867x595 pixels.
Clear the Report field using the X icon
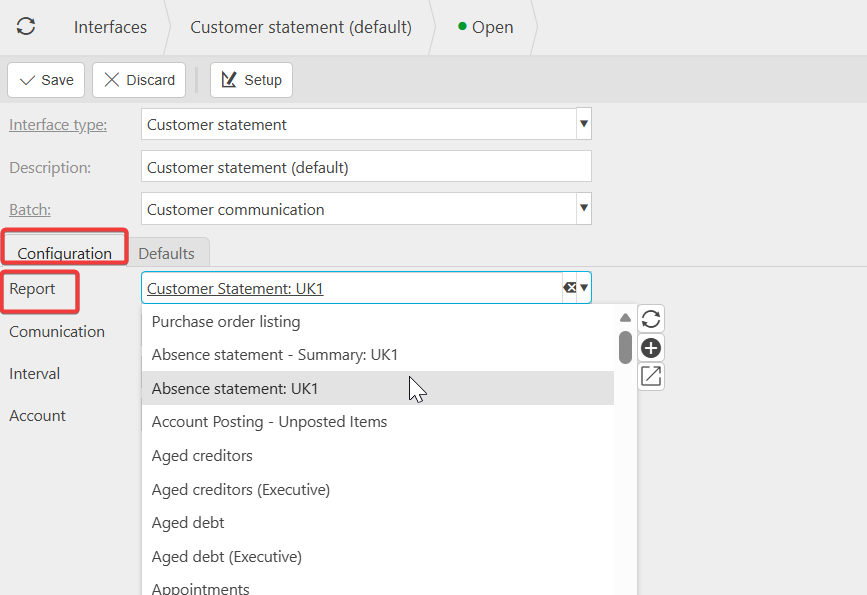569,288
